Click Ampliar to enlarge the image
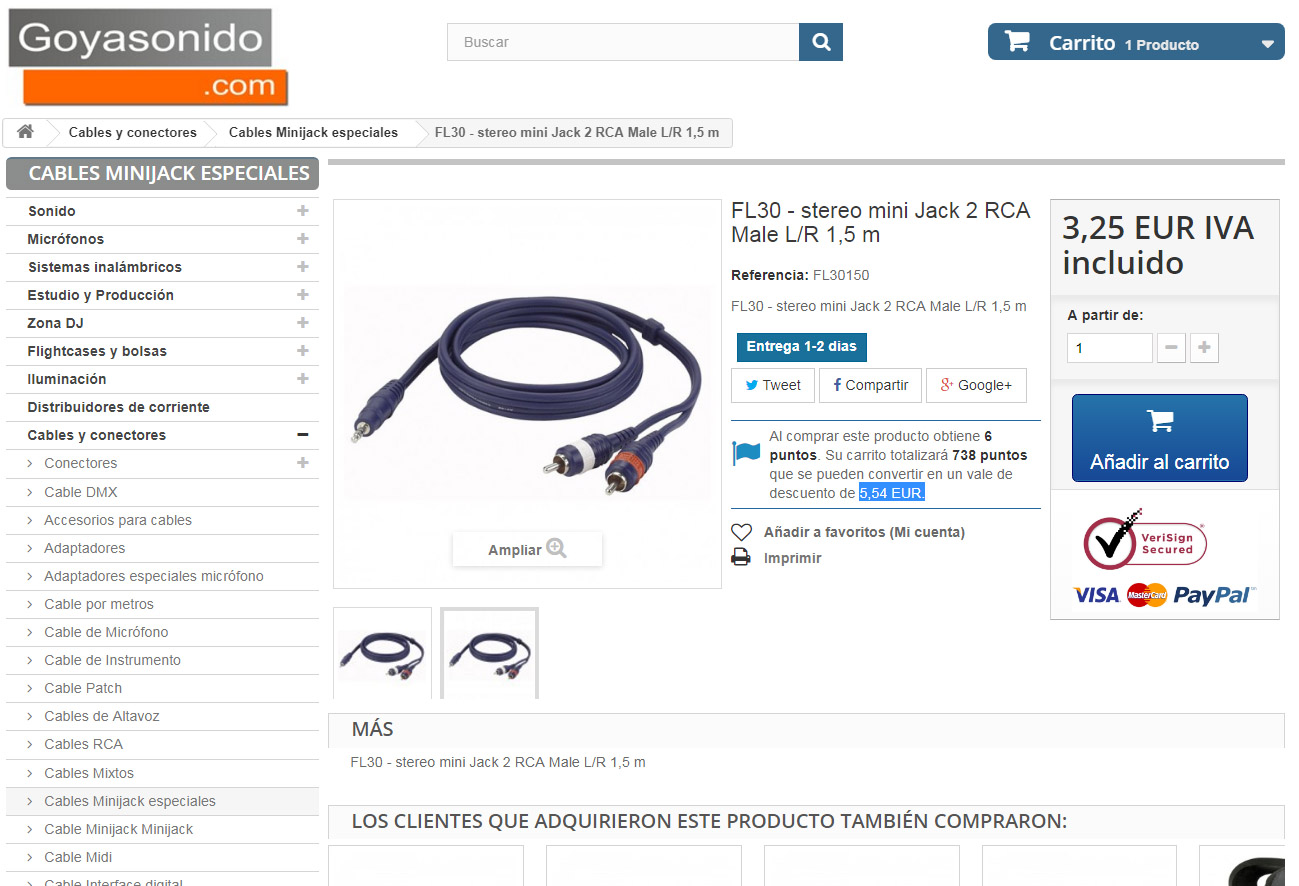Viewport: 1299px width, 886px height. tap(527, 549)
